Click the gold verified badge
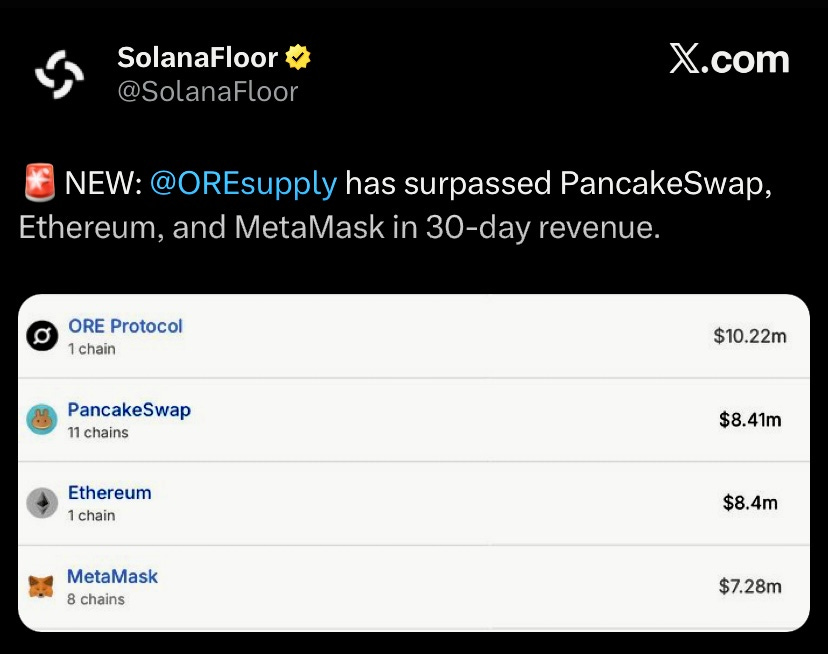Screen dimensions: 828x654 [x=298, y=58]
